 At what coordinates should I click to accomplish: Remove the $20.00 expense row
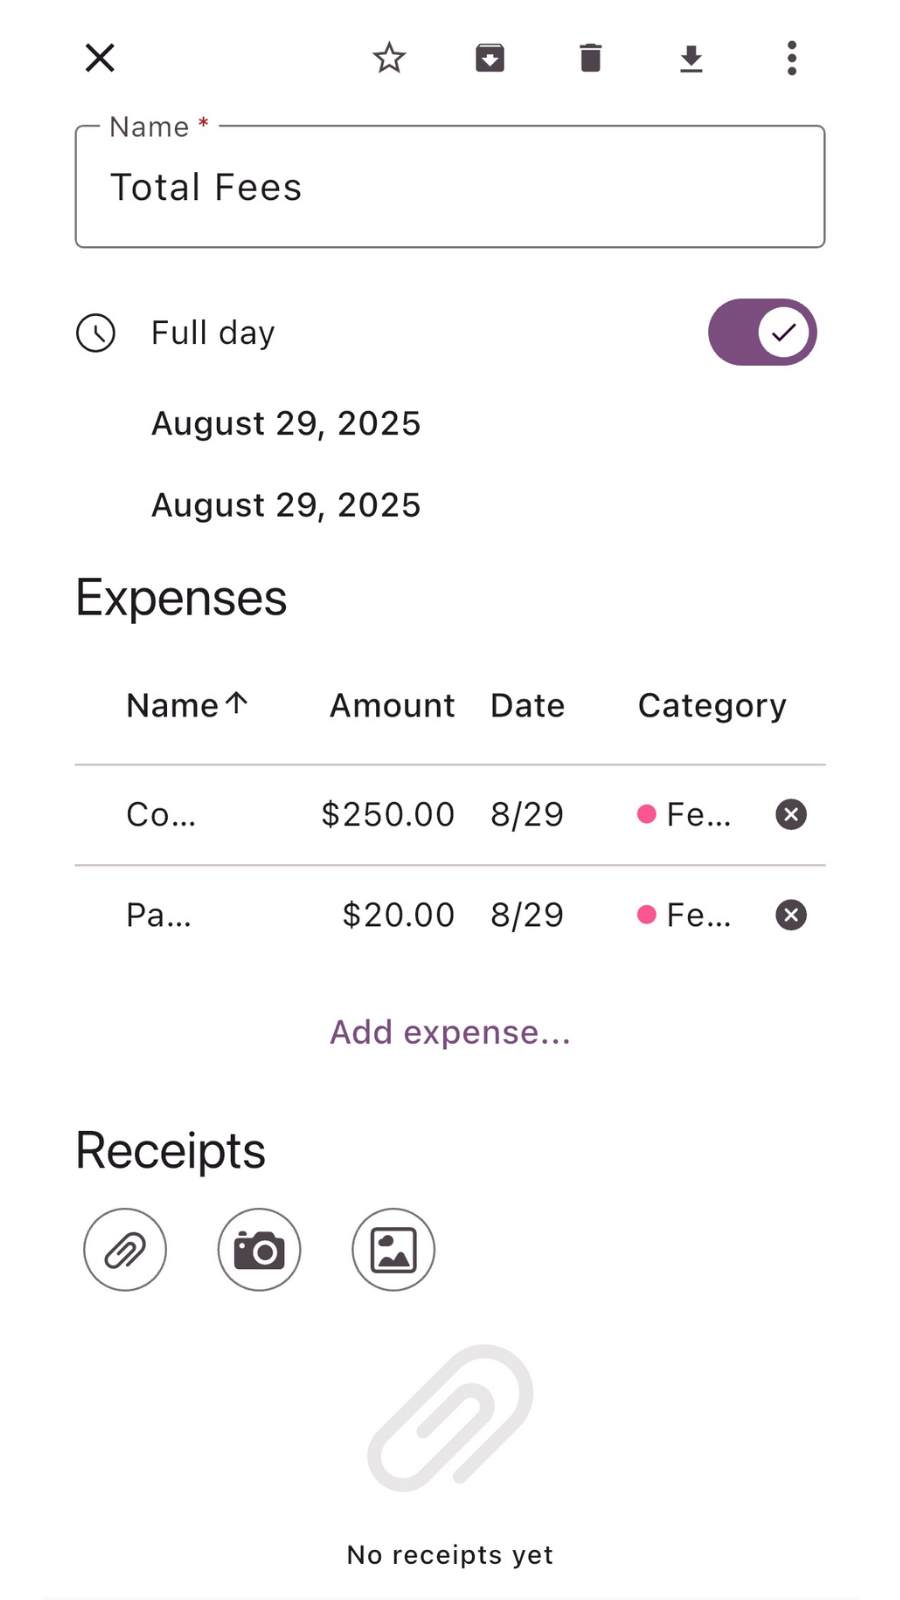point(791,915)
